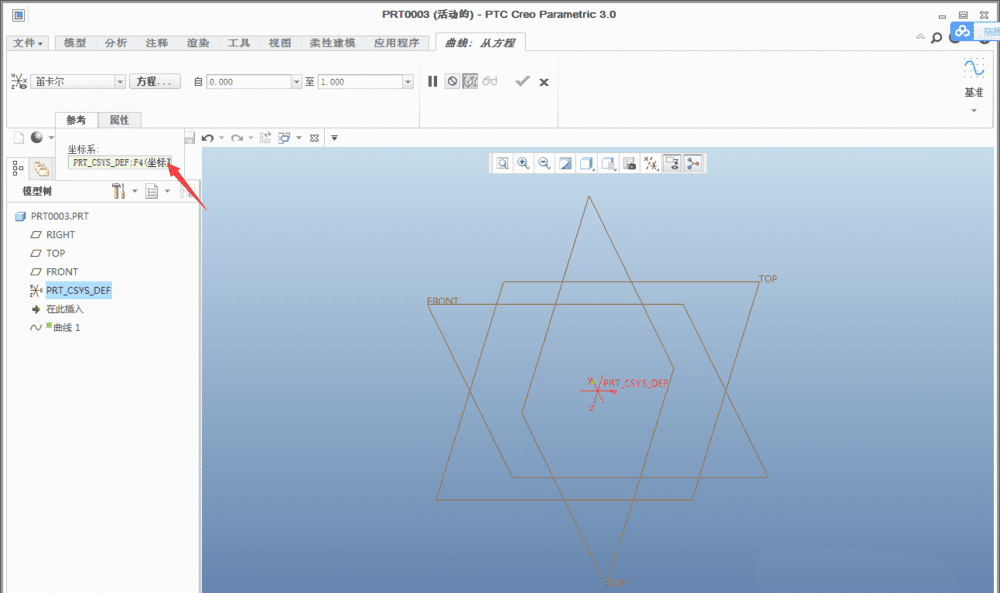Open the 笛卡尔 coordinate type dropdown
The image size is (1000, 593).
pyautogui.click(x=120, y=82)
